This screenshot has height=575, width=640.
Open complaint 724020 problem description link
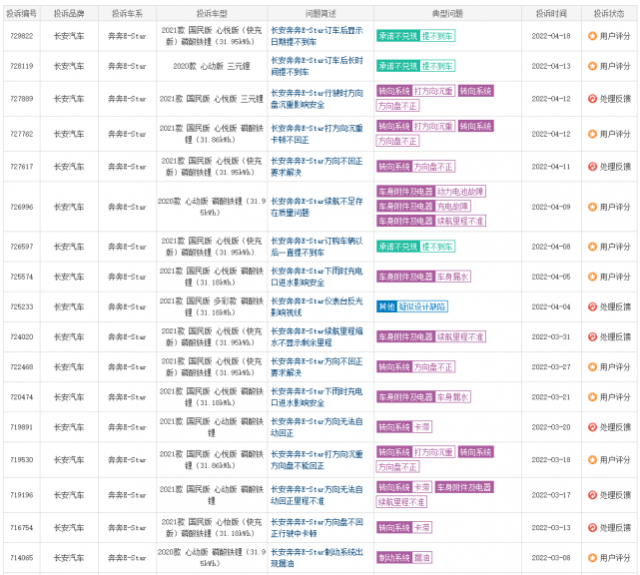[317, 337]
